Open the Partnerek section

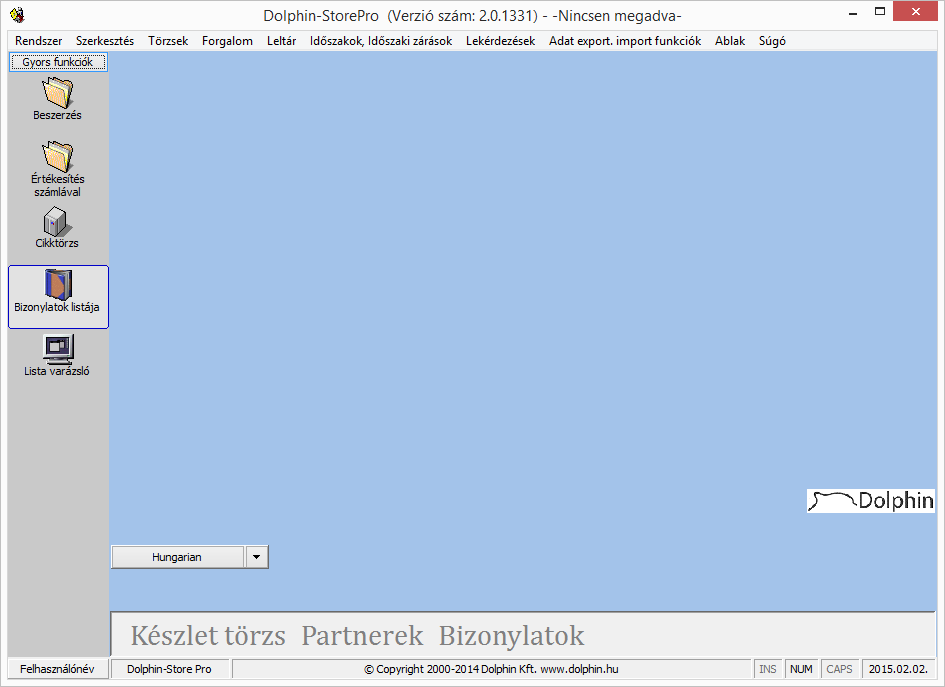(362, 635)
